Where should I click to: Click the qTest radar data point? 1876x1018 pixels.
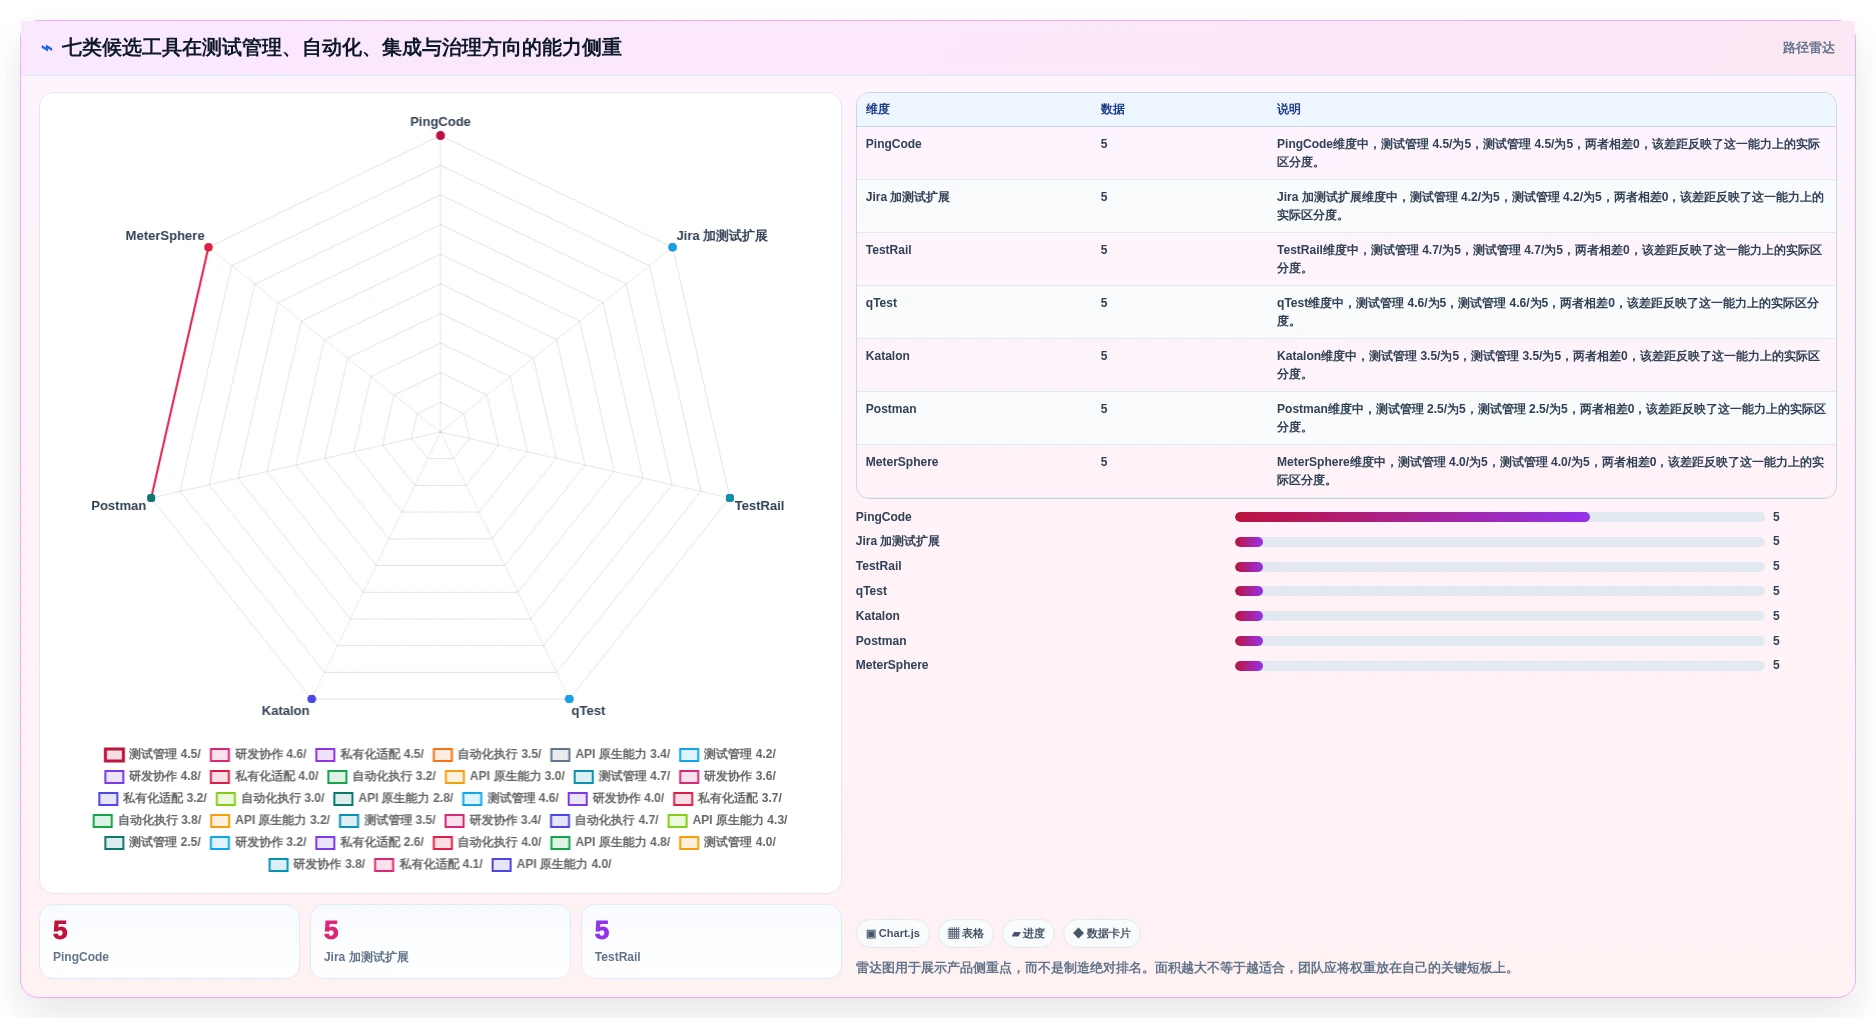click(569, 699)
